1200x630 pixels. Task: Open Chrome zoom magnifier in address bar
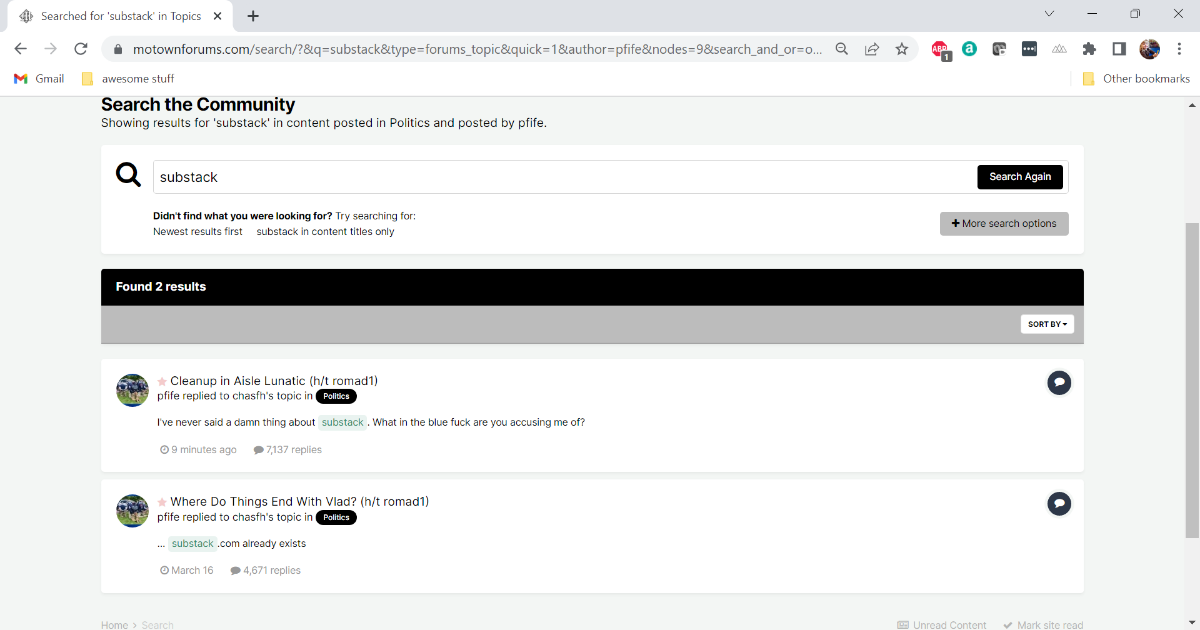(x=842, y=48)
